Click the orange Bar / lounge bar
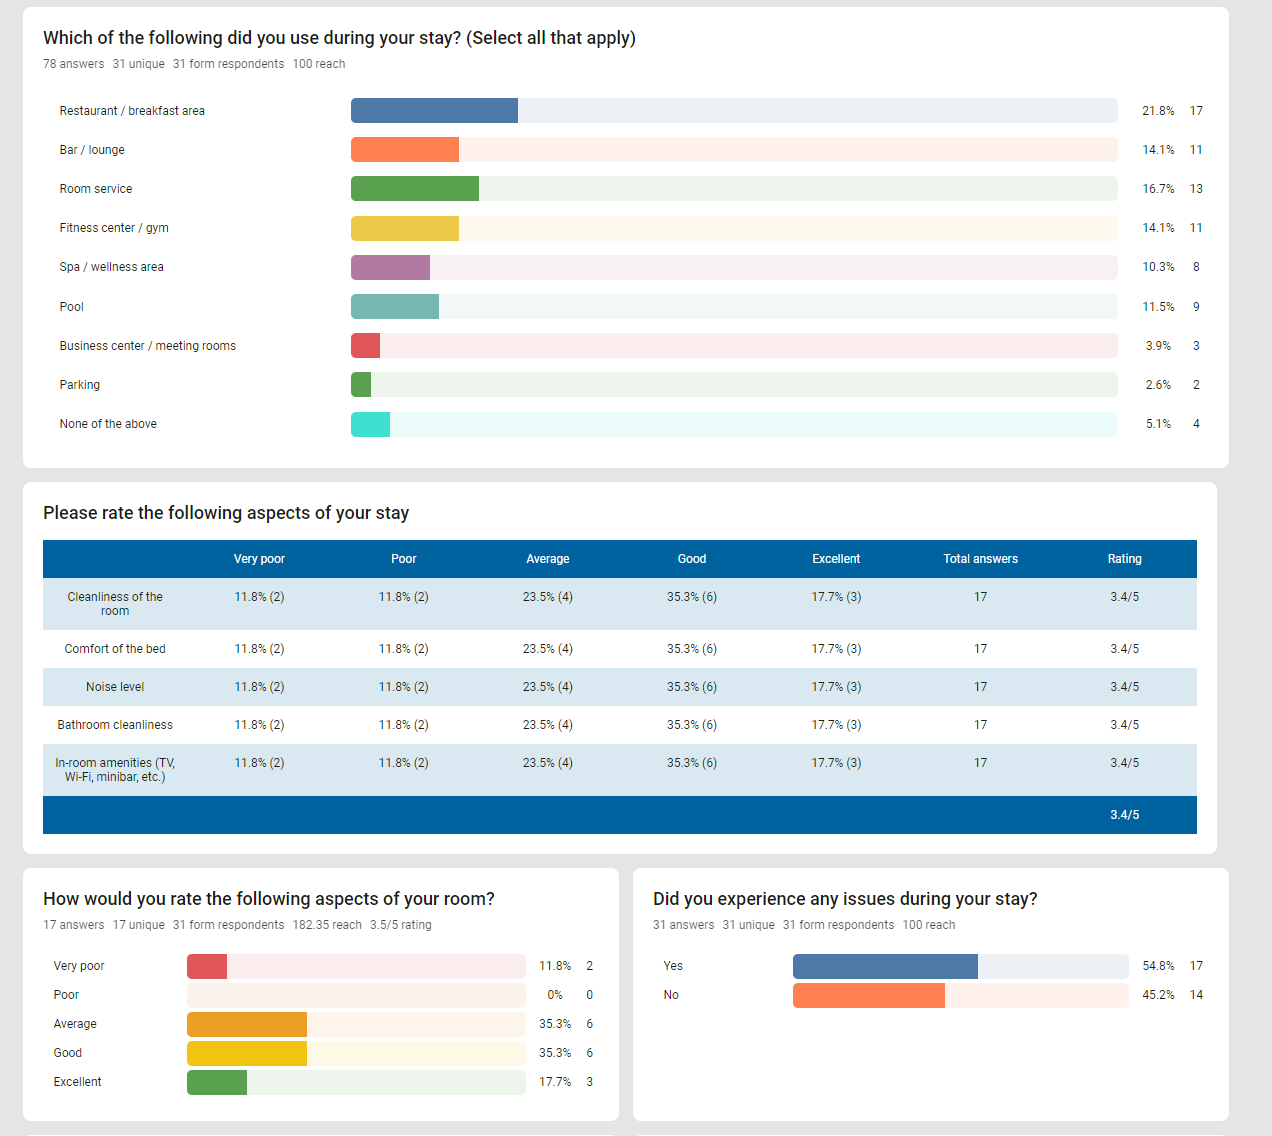The height and width of the screenshot is (1136, 1272). coord(405,150)
